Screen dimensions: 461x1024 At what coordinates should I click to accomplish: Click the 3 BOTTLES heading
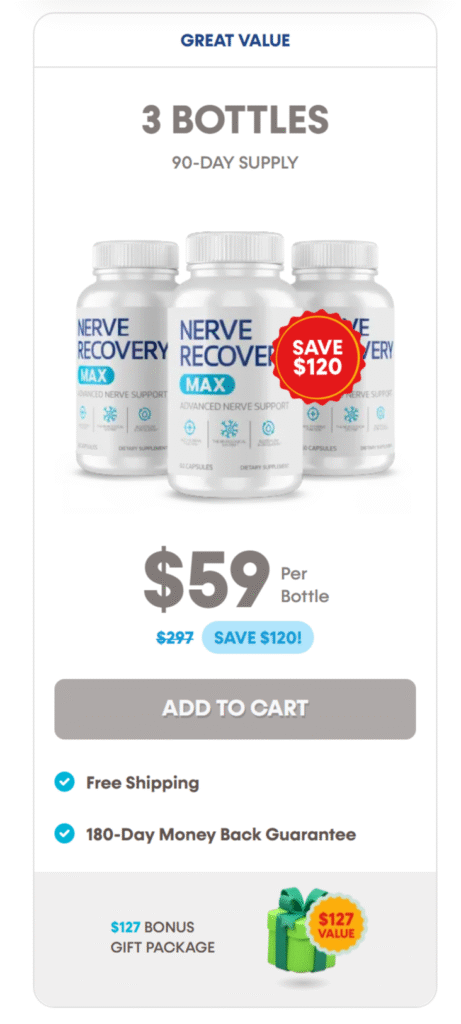235,120
